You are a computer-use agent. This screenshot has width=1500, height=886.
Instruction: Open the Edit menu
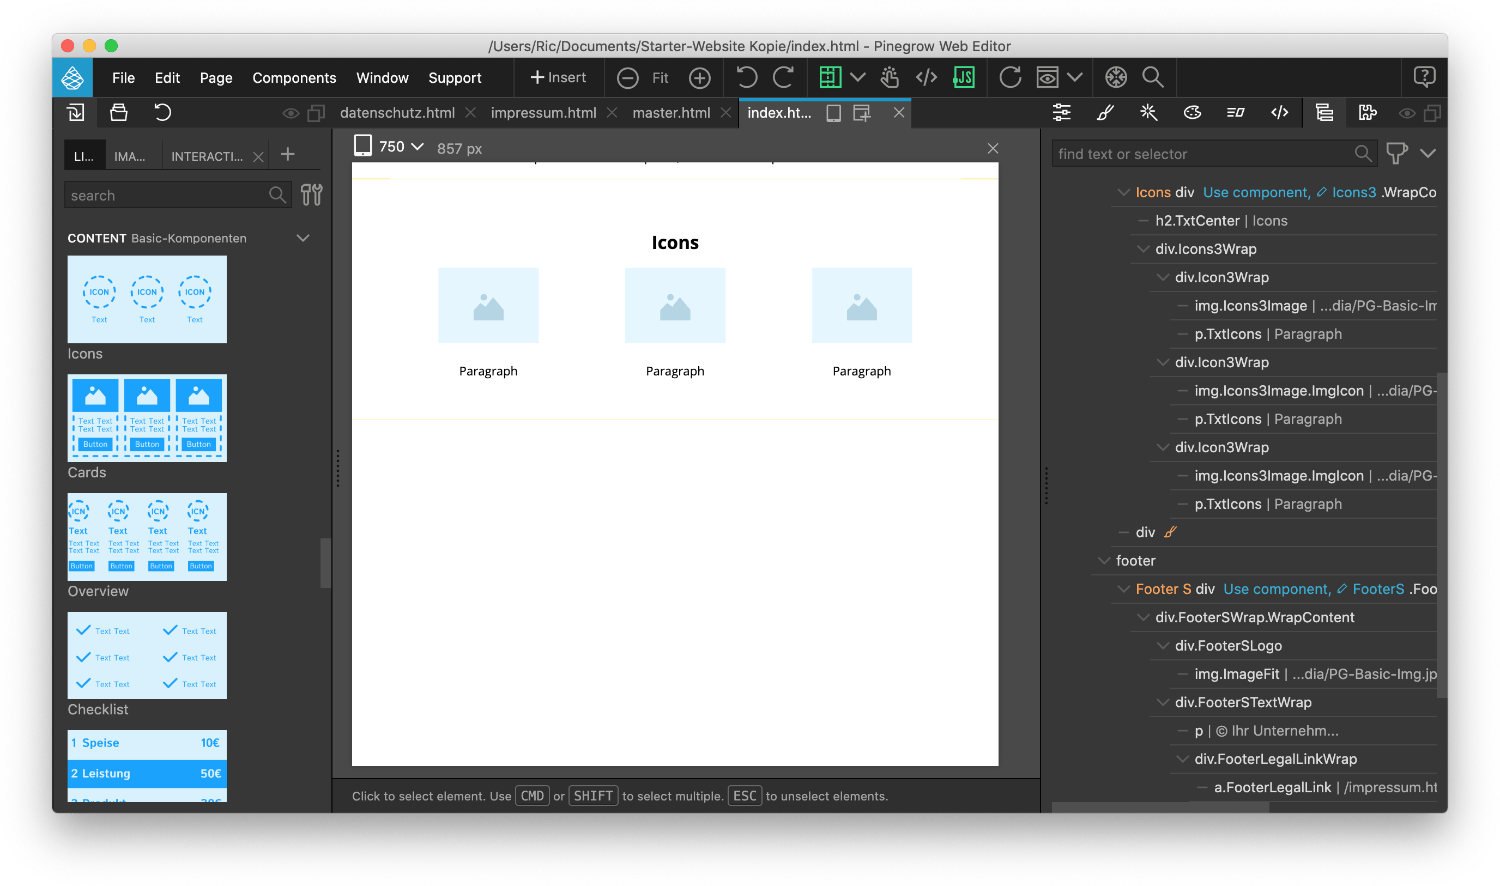click(167, 78)
